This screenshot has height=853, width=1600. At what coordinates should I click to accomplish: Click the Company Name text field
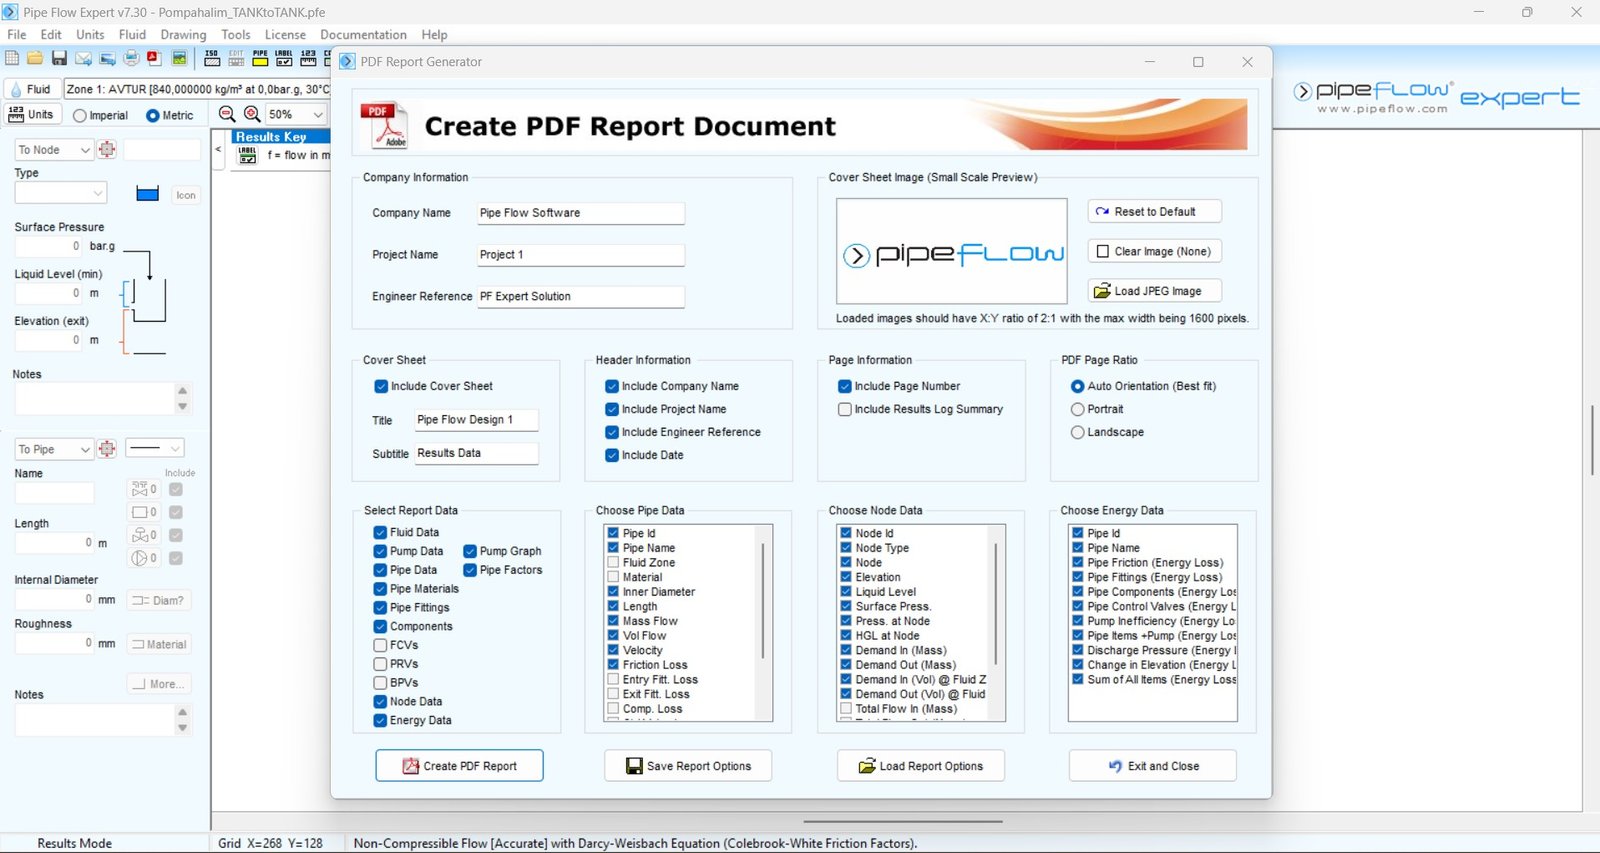pos(580,213)
